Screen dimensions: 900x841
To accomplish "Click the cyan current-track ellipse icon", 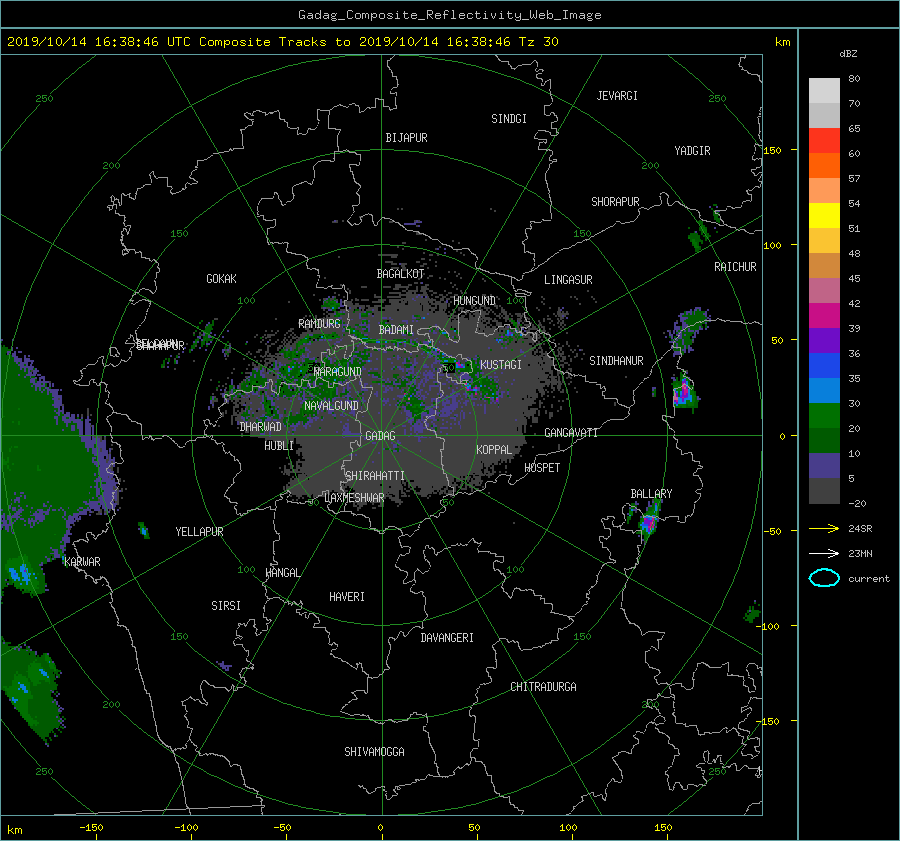I will 824,578.
